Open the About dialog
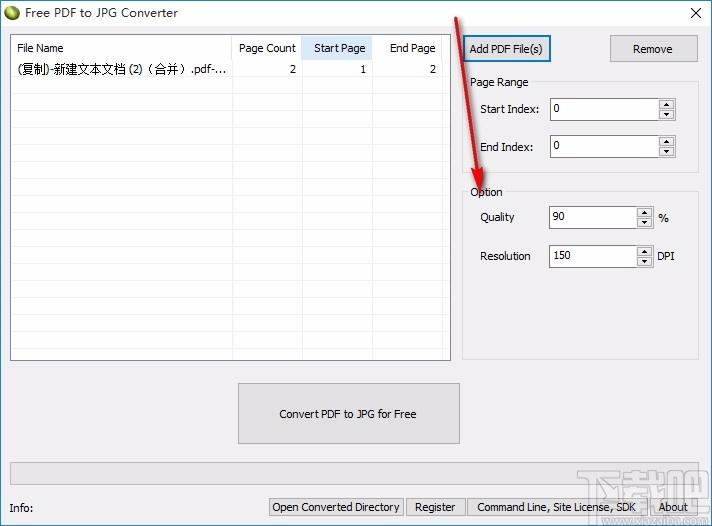This screenshot has width=712, height=526. pyautogui.click(x=672, y=507)
